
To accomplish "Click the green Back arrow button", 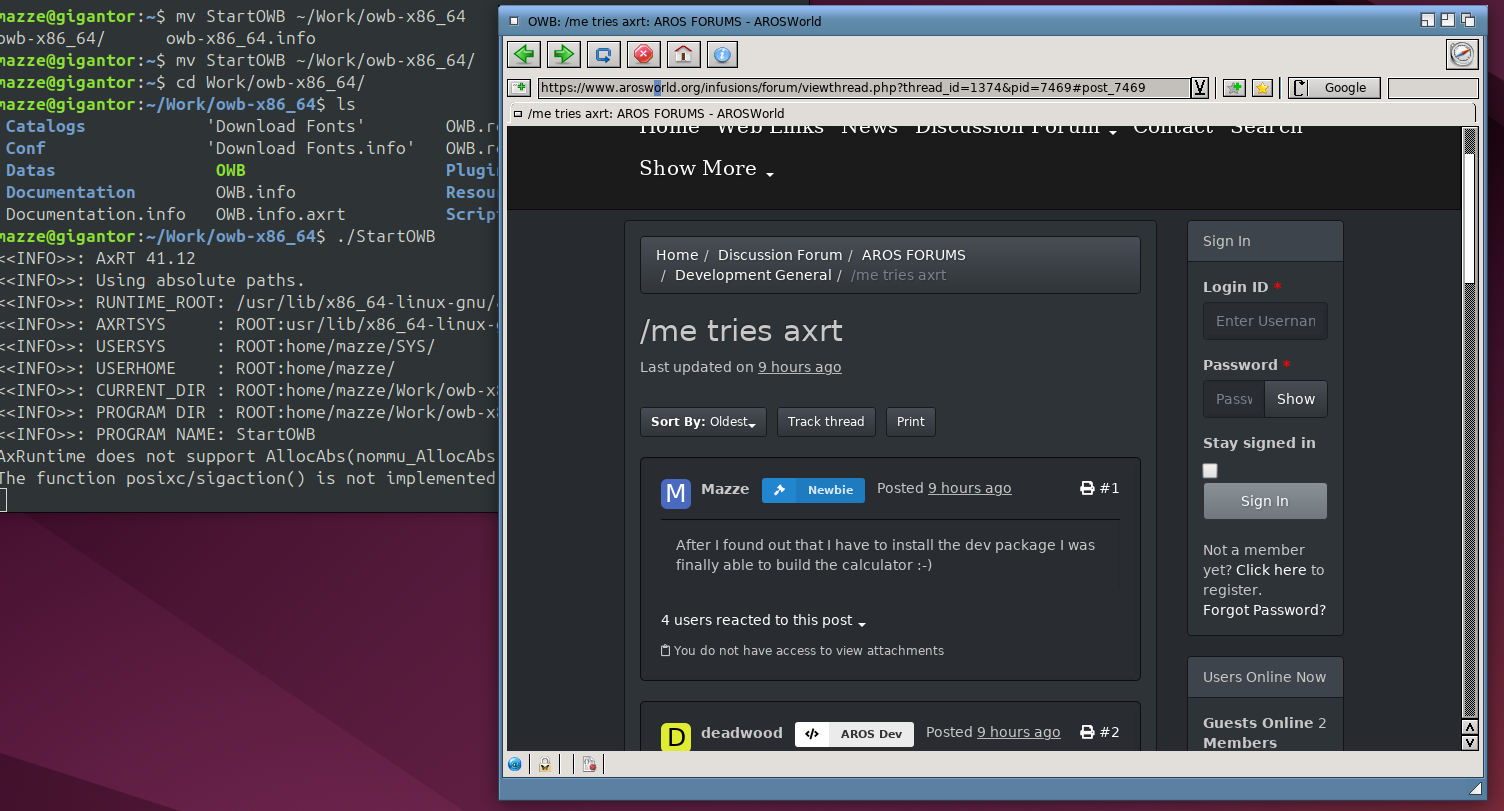I will point(523,54).
